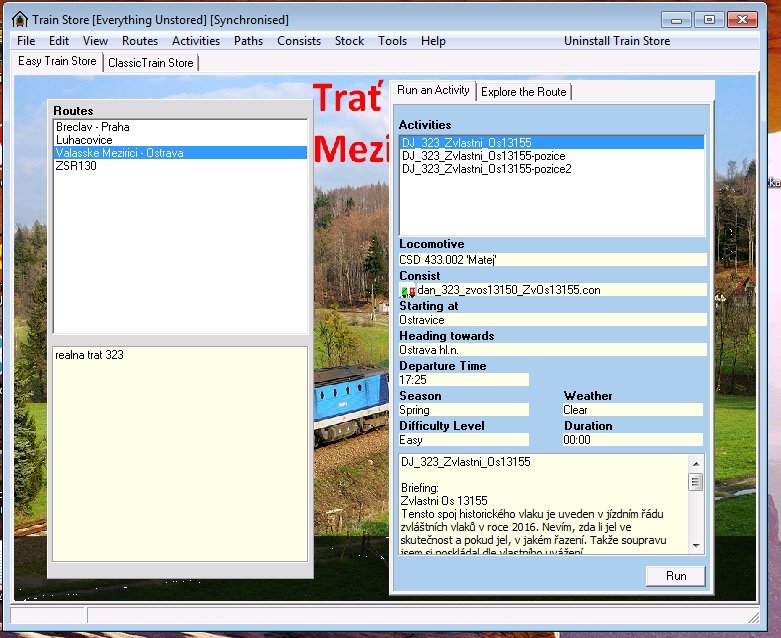The width and height of the screenshot is (781, 638).
Task: Select the Run an Activity tab
Action: (x=433, y=90)
